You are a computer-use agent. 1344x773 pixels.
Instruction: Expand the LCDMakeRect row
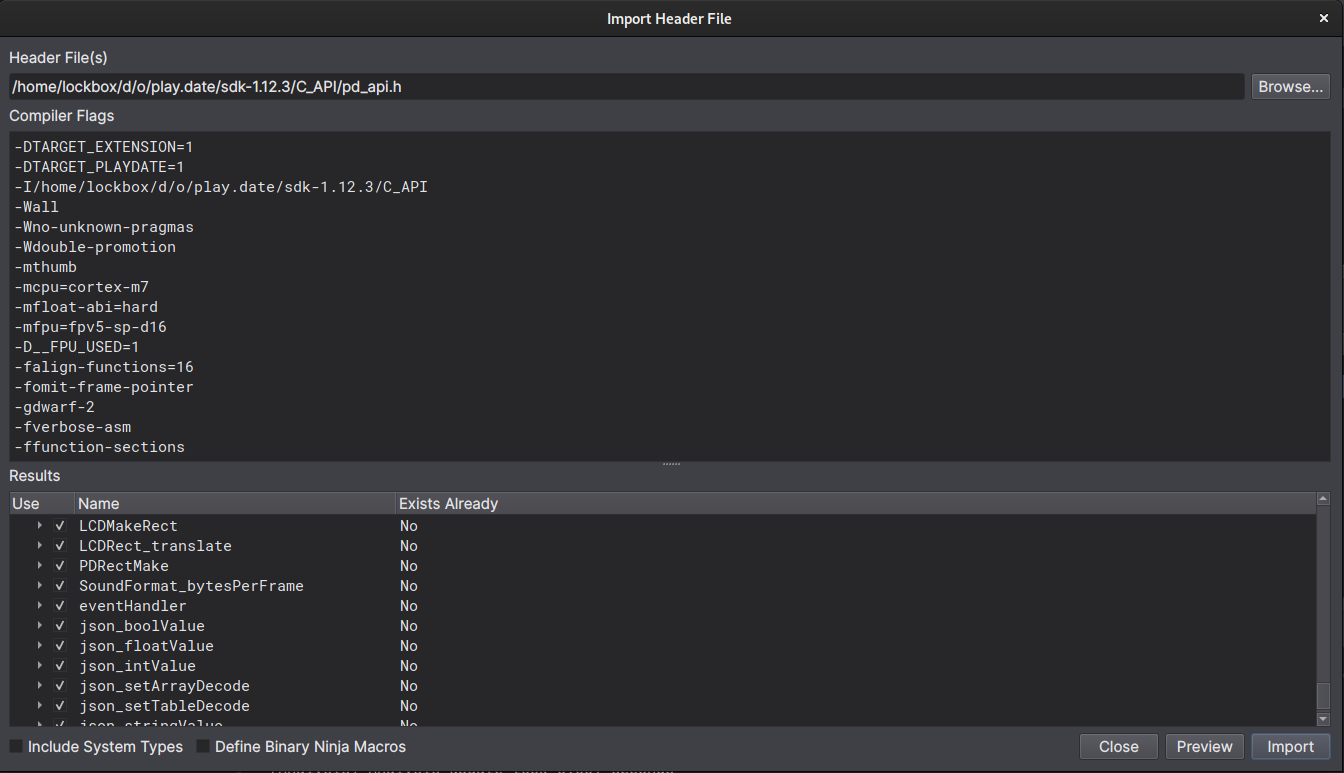tap(40, 526)
